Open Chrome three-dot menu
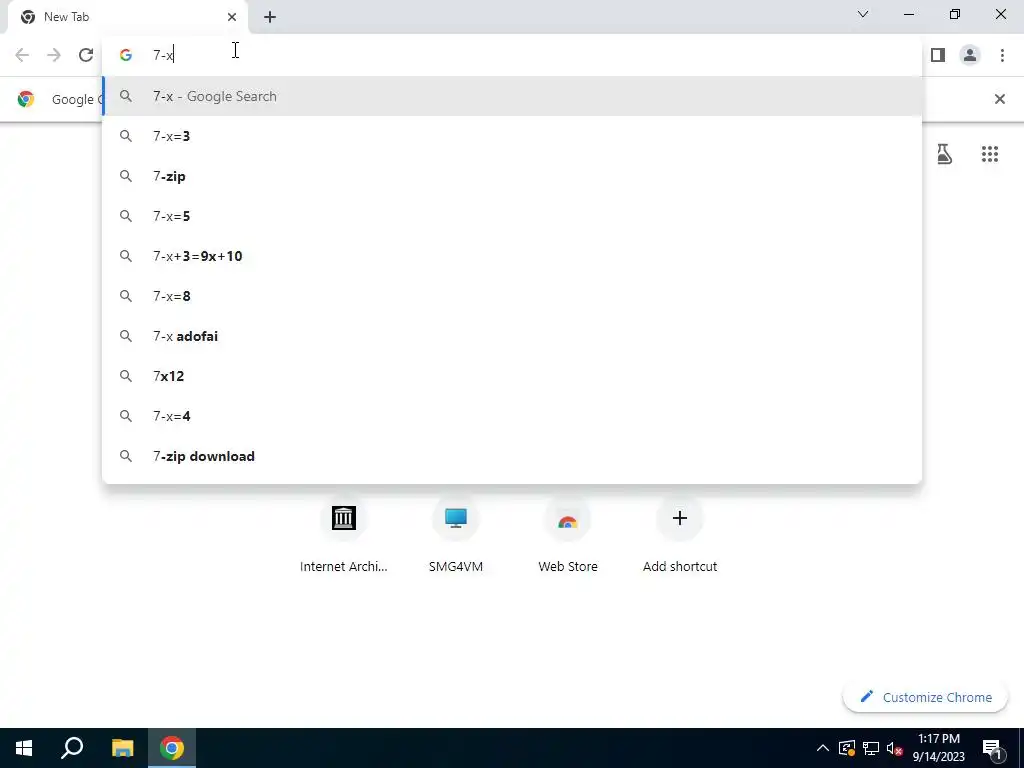Viewport: 1024px width, 768px height. click(x=1002, y=55)
